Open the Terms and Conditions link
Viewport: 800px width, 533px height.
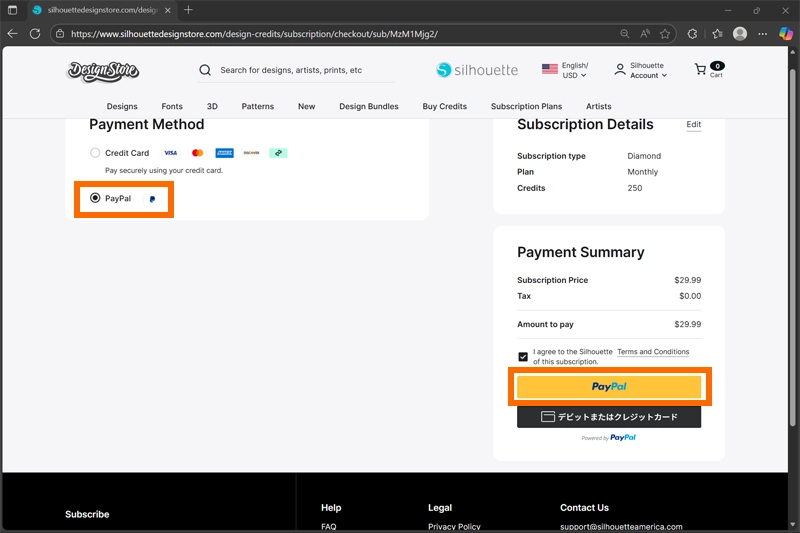(x=653, y=352)
